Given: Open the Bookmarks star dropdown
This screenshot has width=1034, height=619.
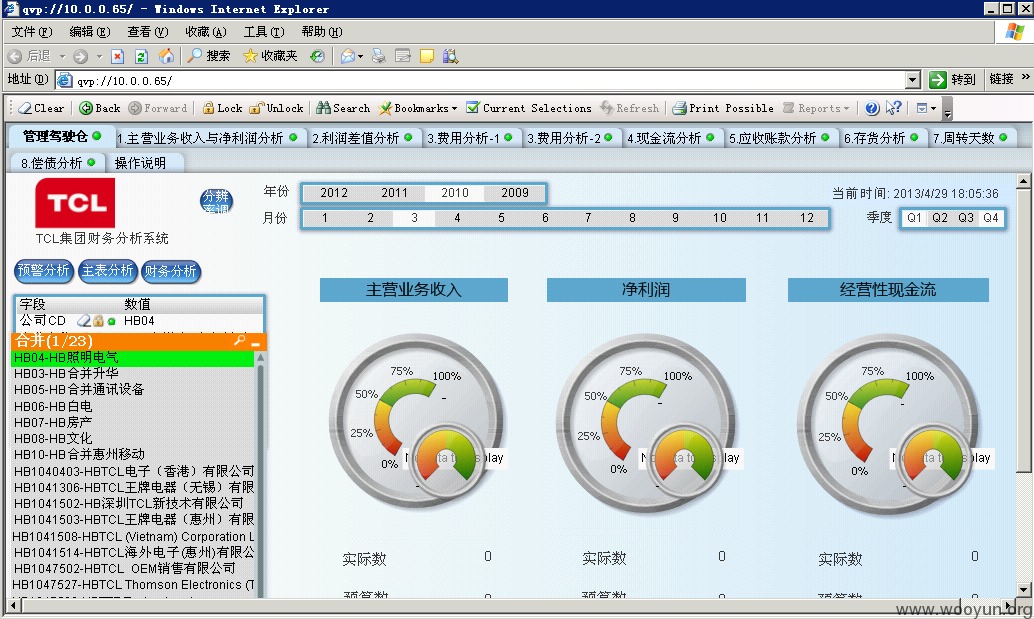Looking at the screenshot, I should tap(418, 108).
